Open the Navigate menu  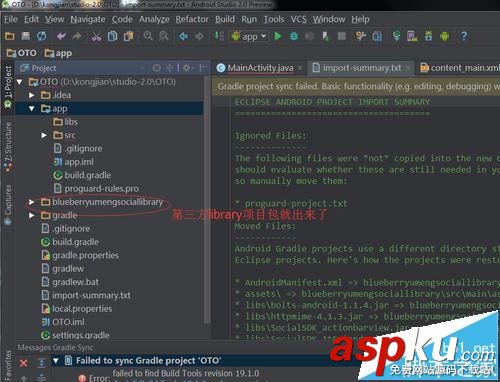pos(88,19)
